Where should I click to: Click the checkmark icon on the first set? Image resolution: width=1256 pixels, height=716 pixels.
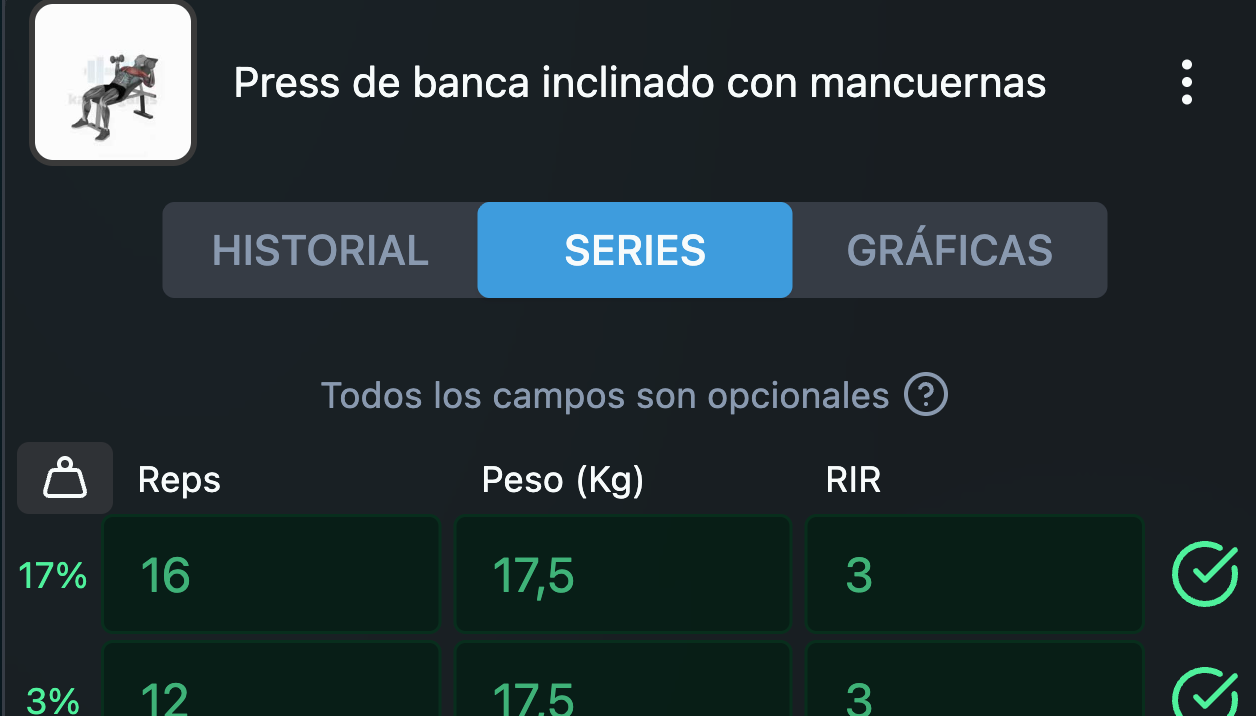point(1205,575)
